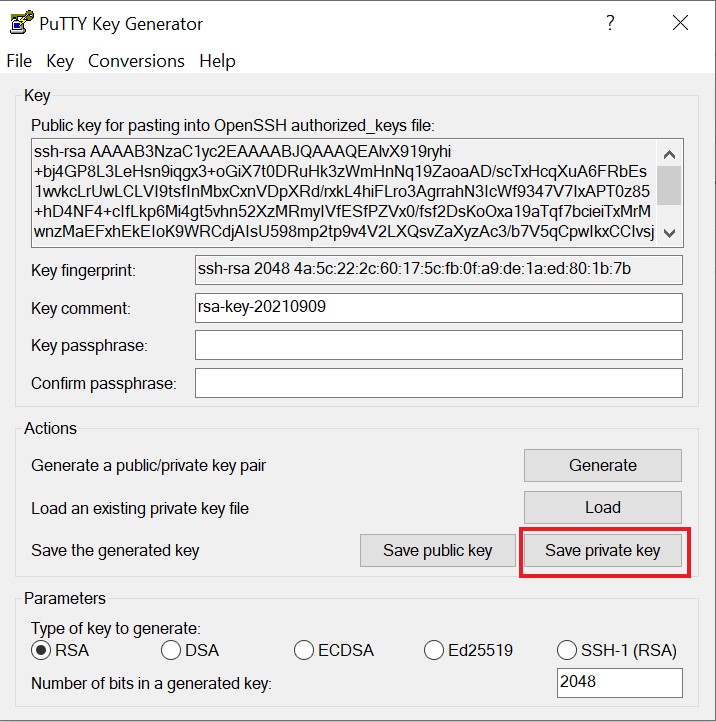Click 'Public key for pasting into OpenSSH' label
The image size is (716, 722).
(x=233, y=125)
